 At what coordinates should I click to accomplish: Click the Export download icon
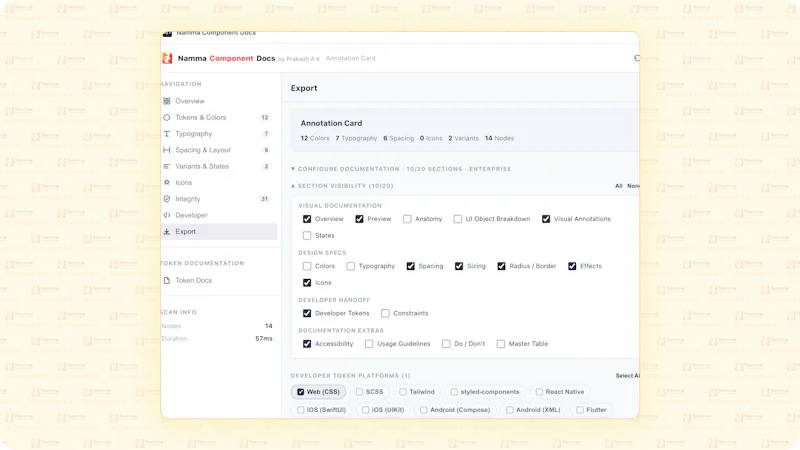(x=167, y=231)
